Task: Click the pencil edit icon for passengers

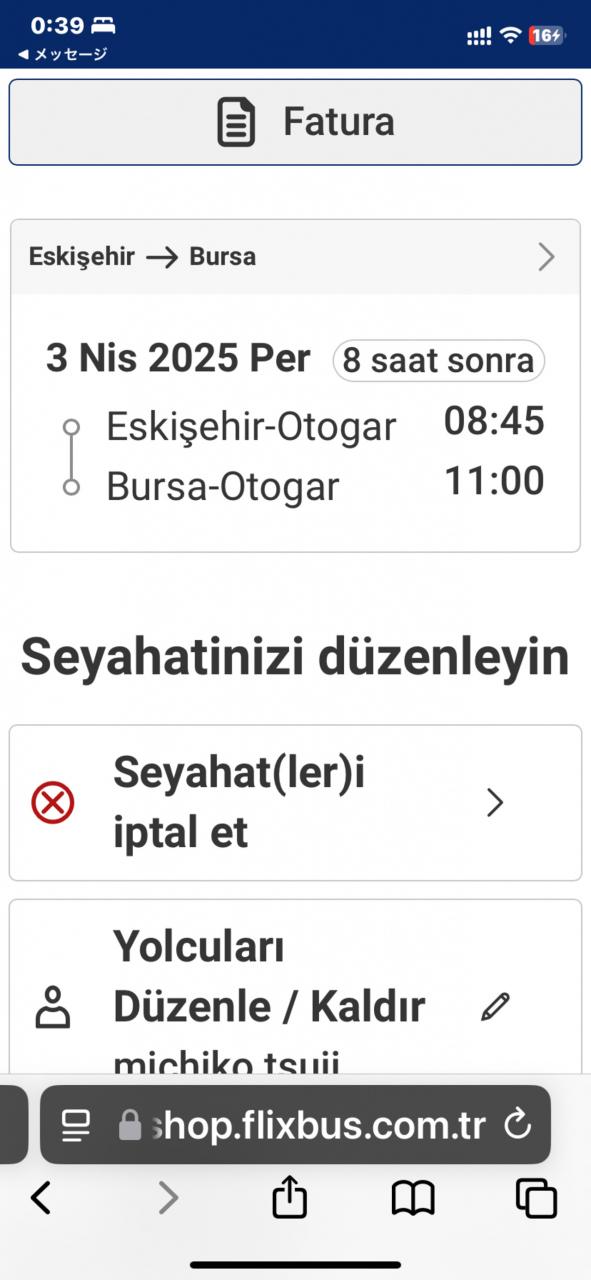Action: (x=495, y=1006)
